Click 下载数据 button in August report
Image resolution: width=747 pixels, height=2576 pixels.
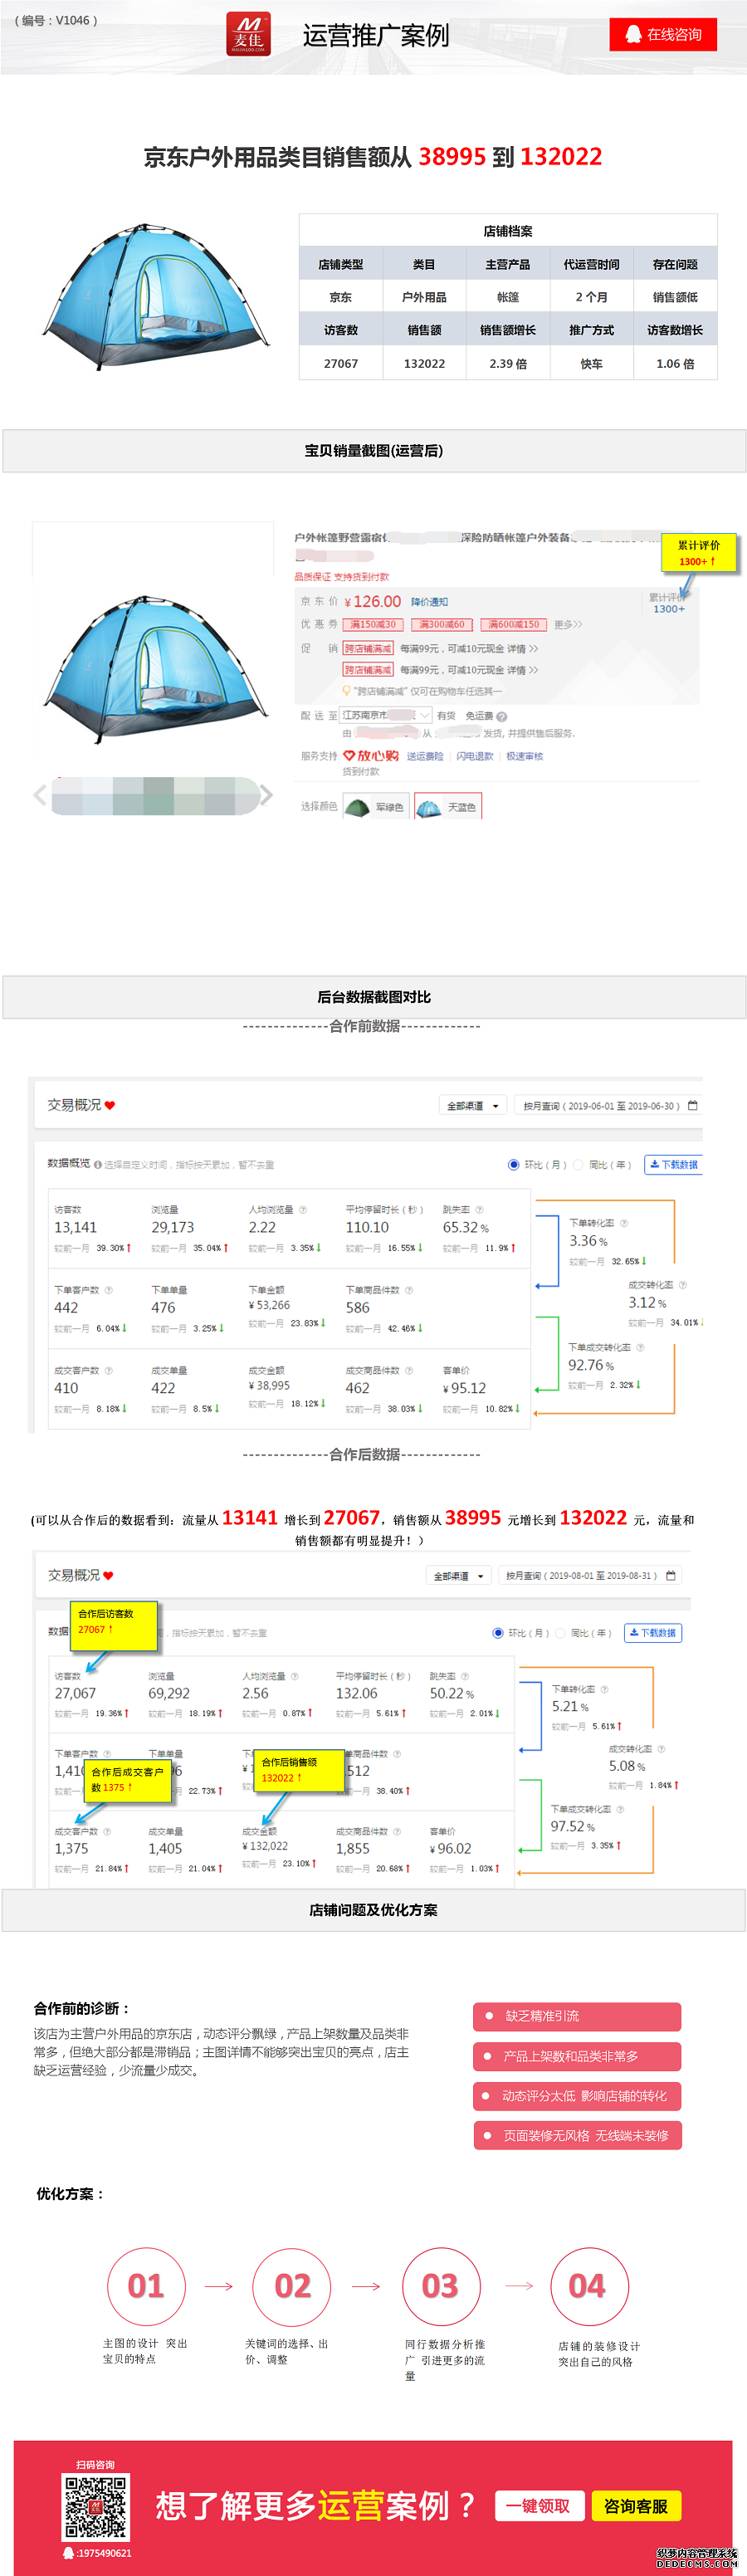coord(653,1633)
